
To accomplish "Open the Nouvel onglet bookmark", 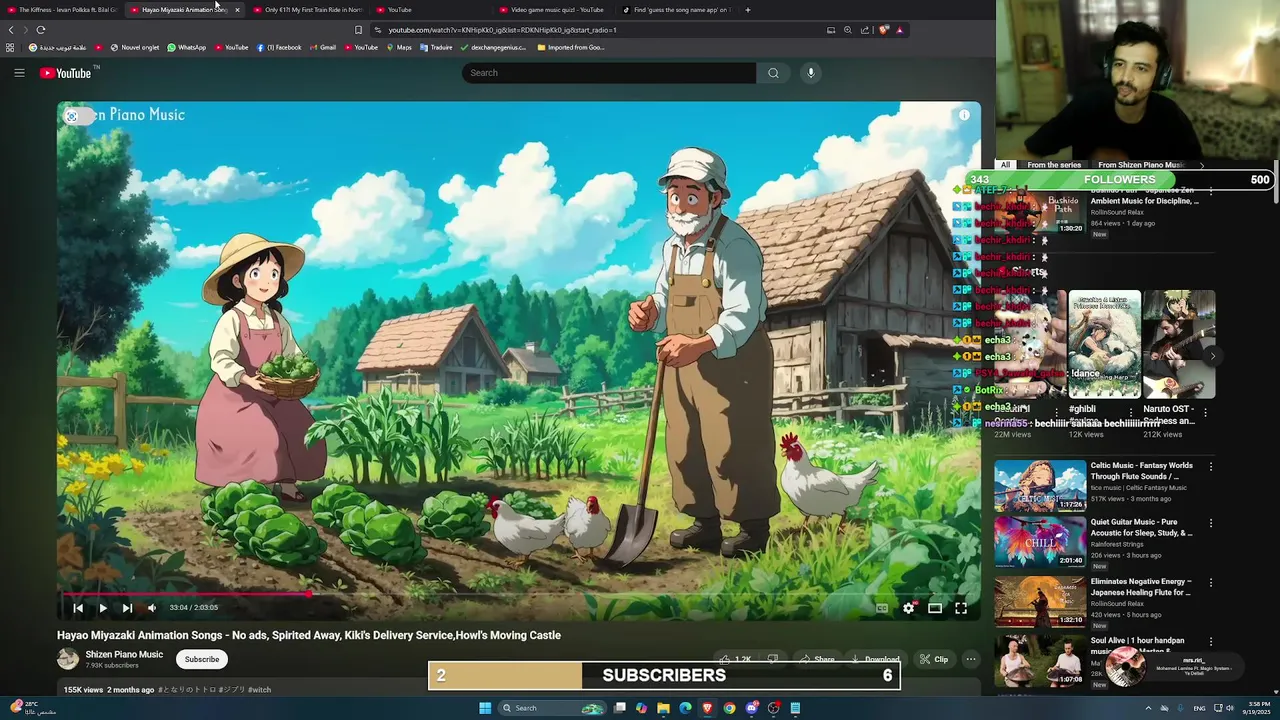I will point(135,47).
